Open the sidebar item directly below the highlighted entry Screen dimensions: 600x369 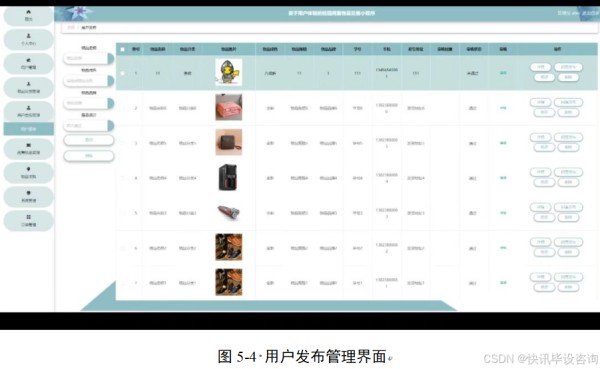pos(28,149)
